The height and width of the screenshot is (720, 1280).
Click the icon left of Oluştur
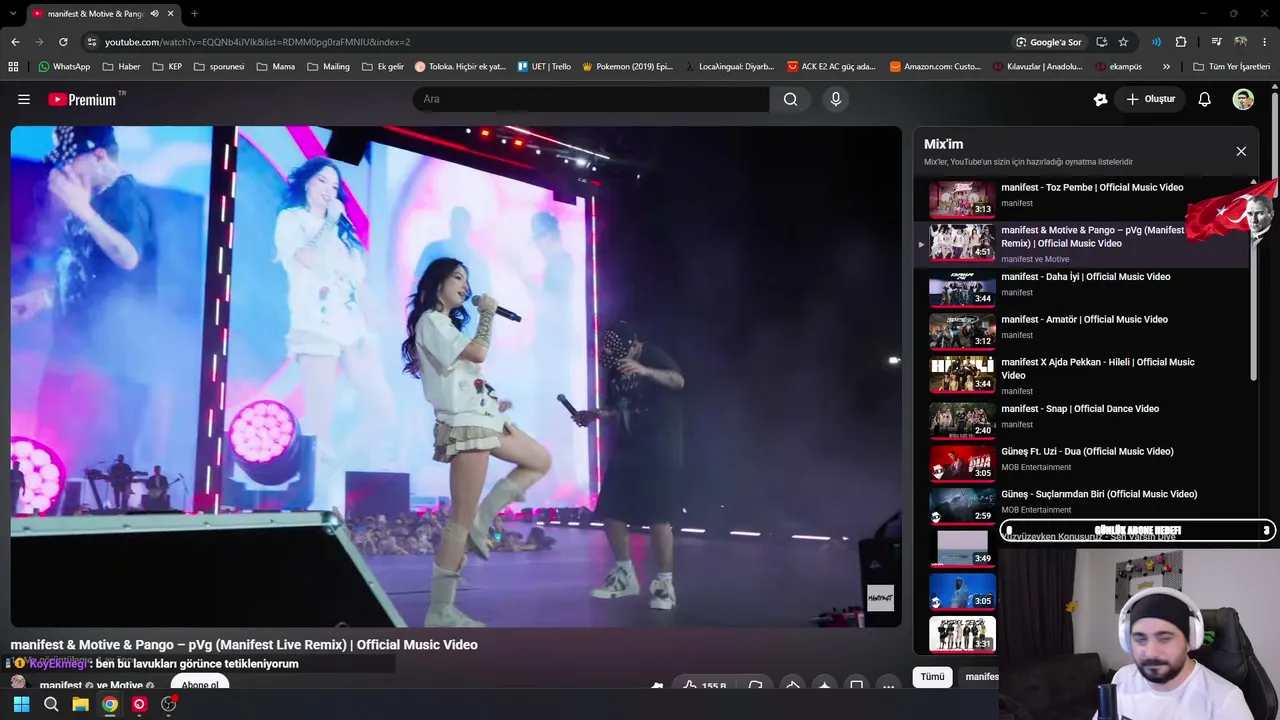click(1101, 99)
